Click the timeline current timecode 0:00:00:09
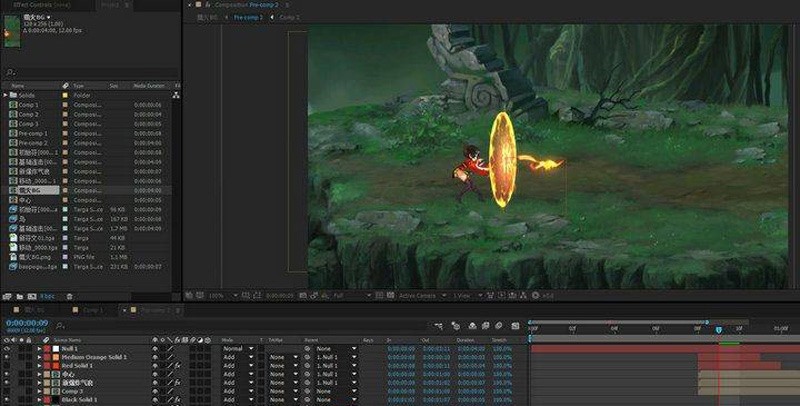 click(x=27, y=323)
